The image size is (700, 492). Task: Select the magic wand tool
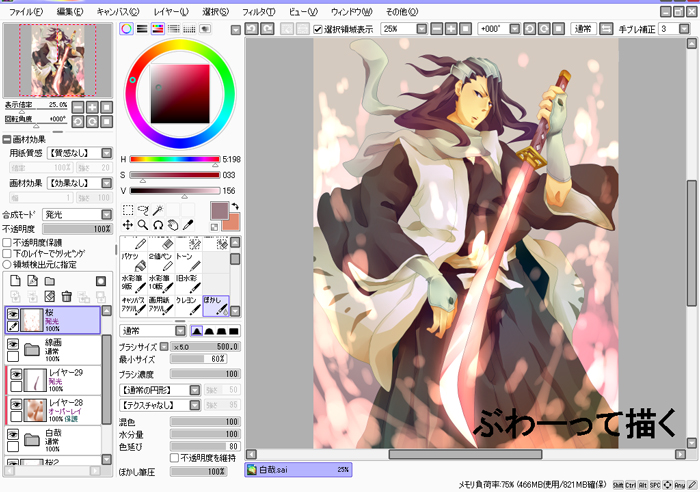coord(158,210)
